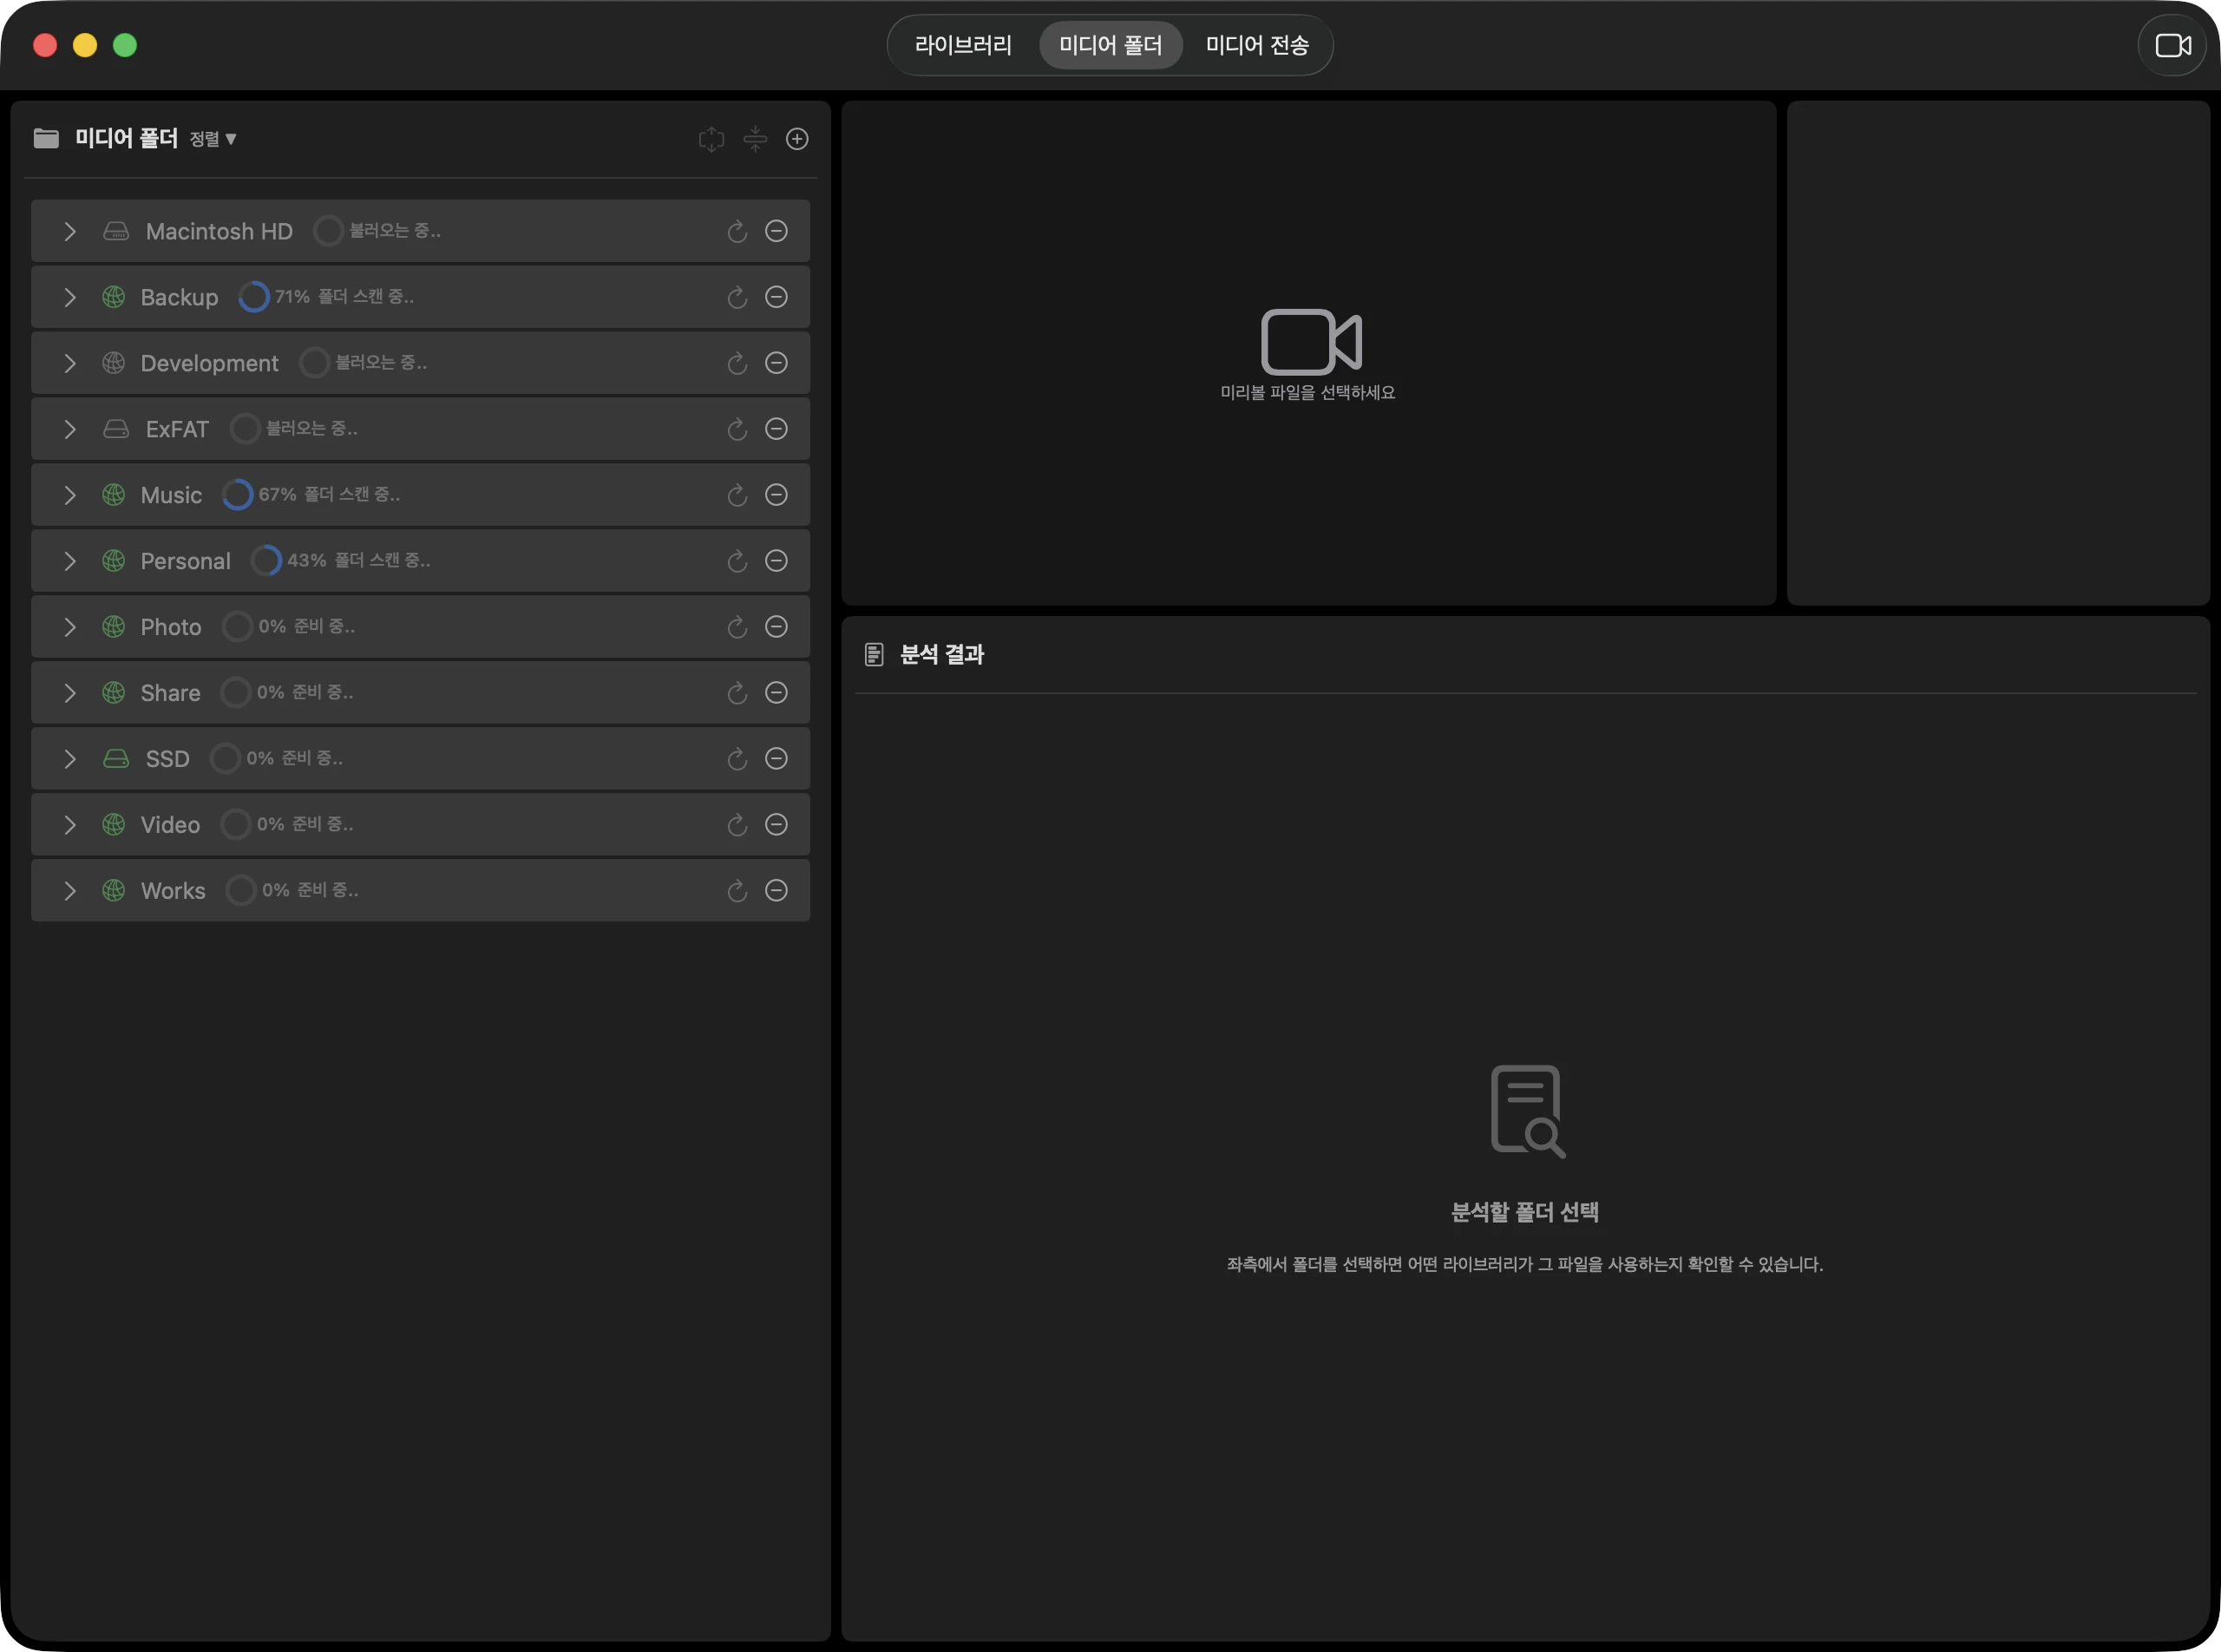The image size is (2221, 1652).
Task: Click the Macintosh HD 불러오는 중 status
Action: coord(395,231)
